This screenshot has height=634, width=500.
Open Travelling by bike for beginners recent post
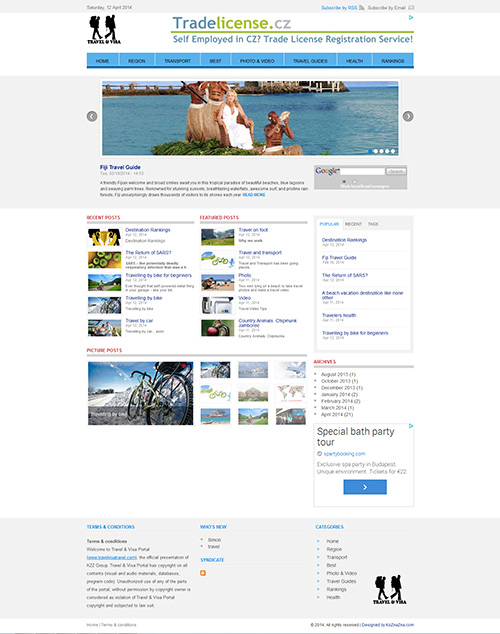(158, 275)
